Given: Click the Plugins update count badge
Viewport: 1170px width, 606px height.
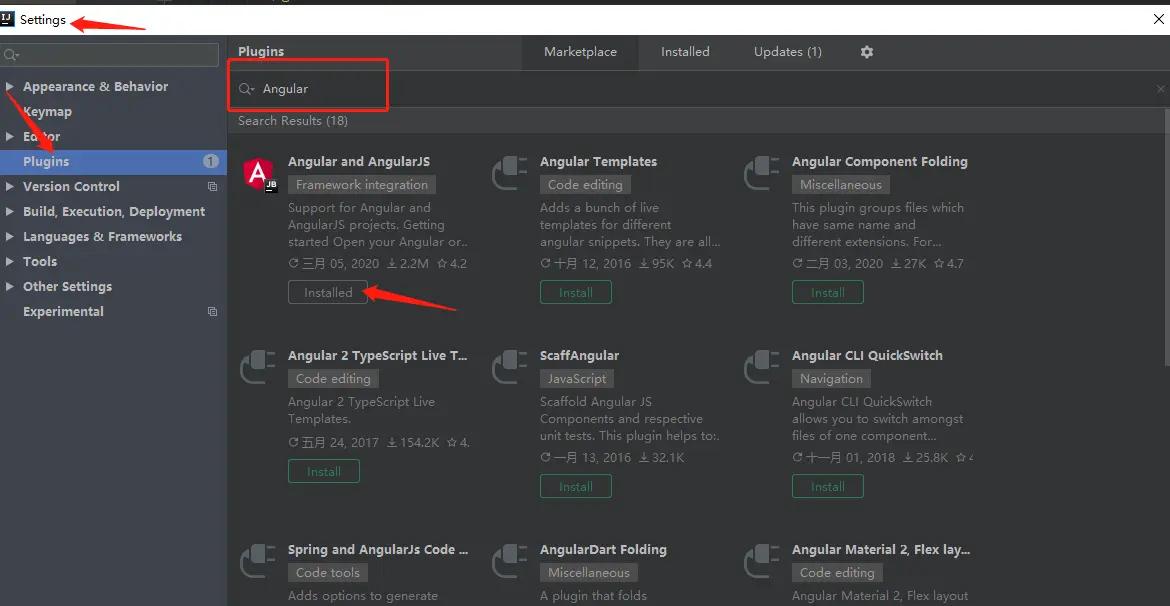Looking at the screenshot, I should (x=210, y=162).
